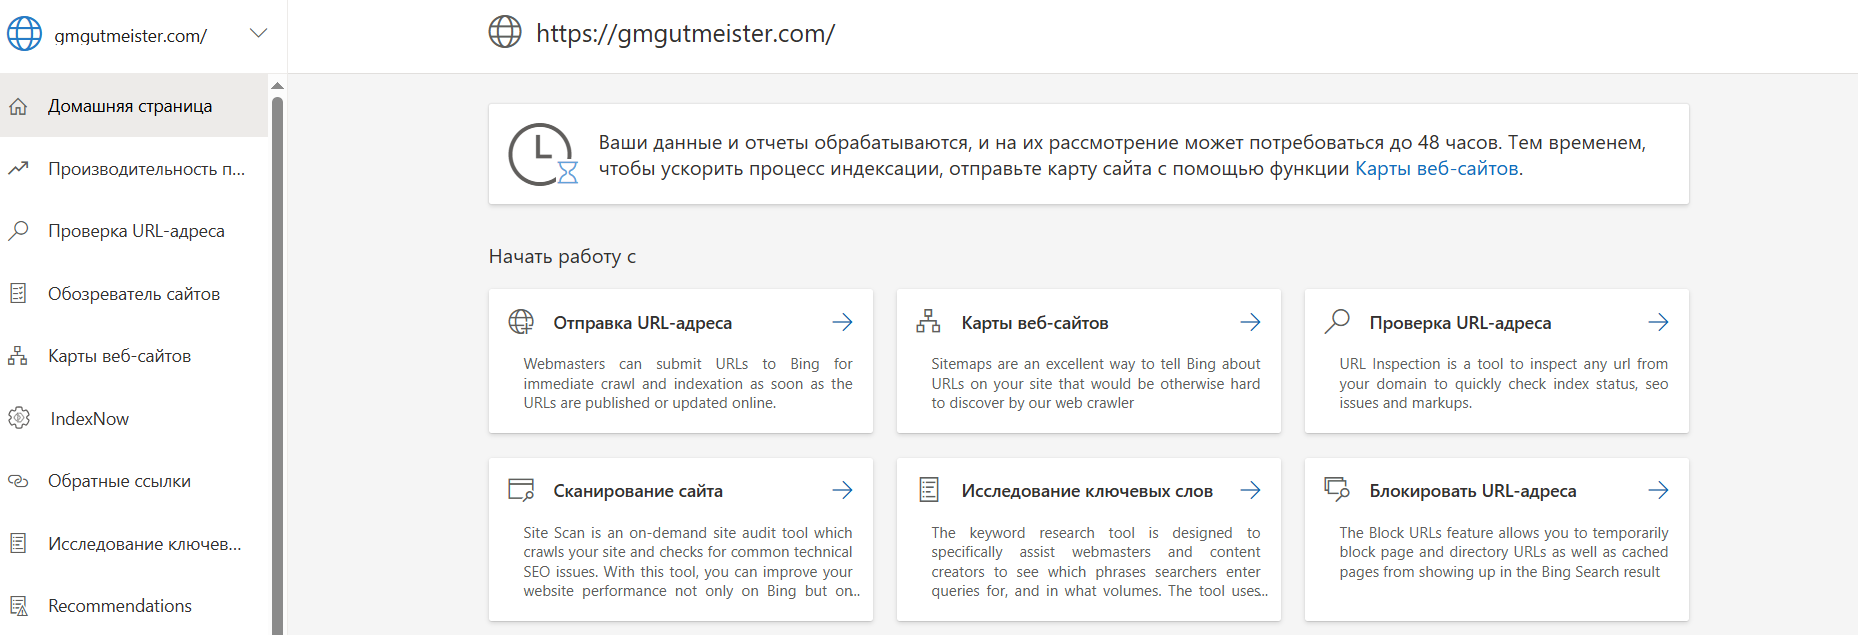Click globe icon on Отправка URL-адреса card
The width and height of the screenshot is (1858, 635).
[x=521, y=322]
